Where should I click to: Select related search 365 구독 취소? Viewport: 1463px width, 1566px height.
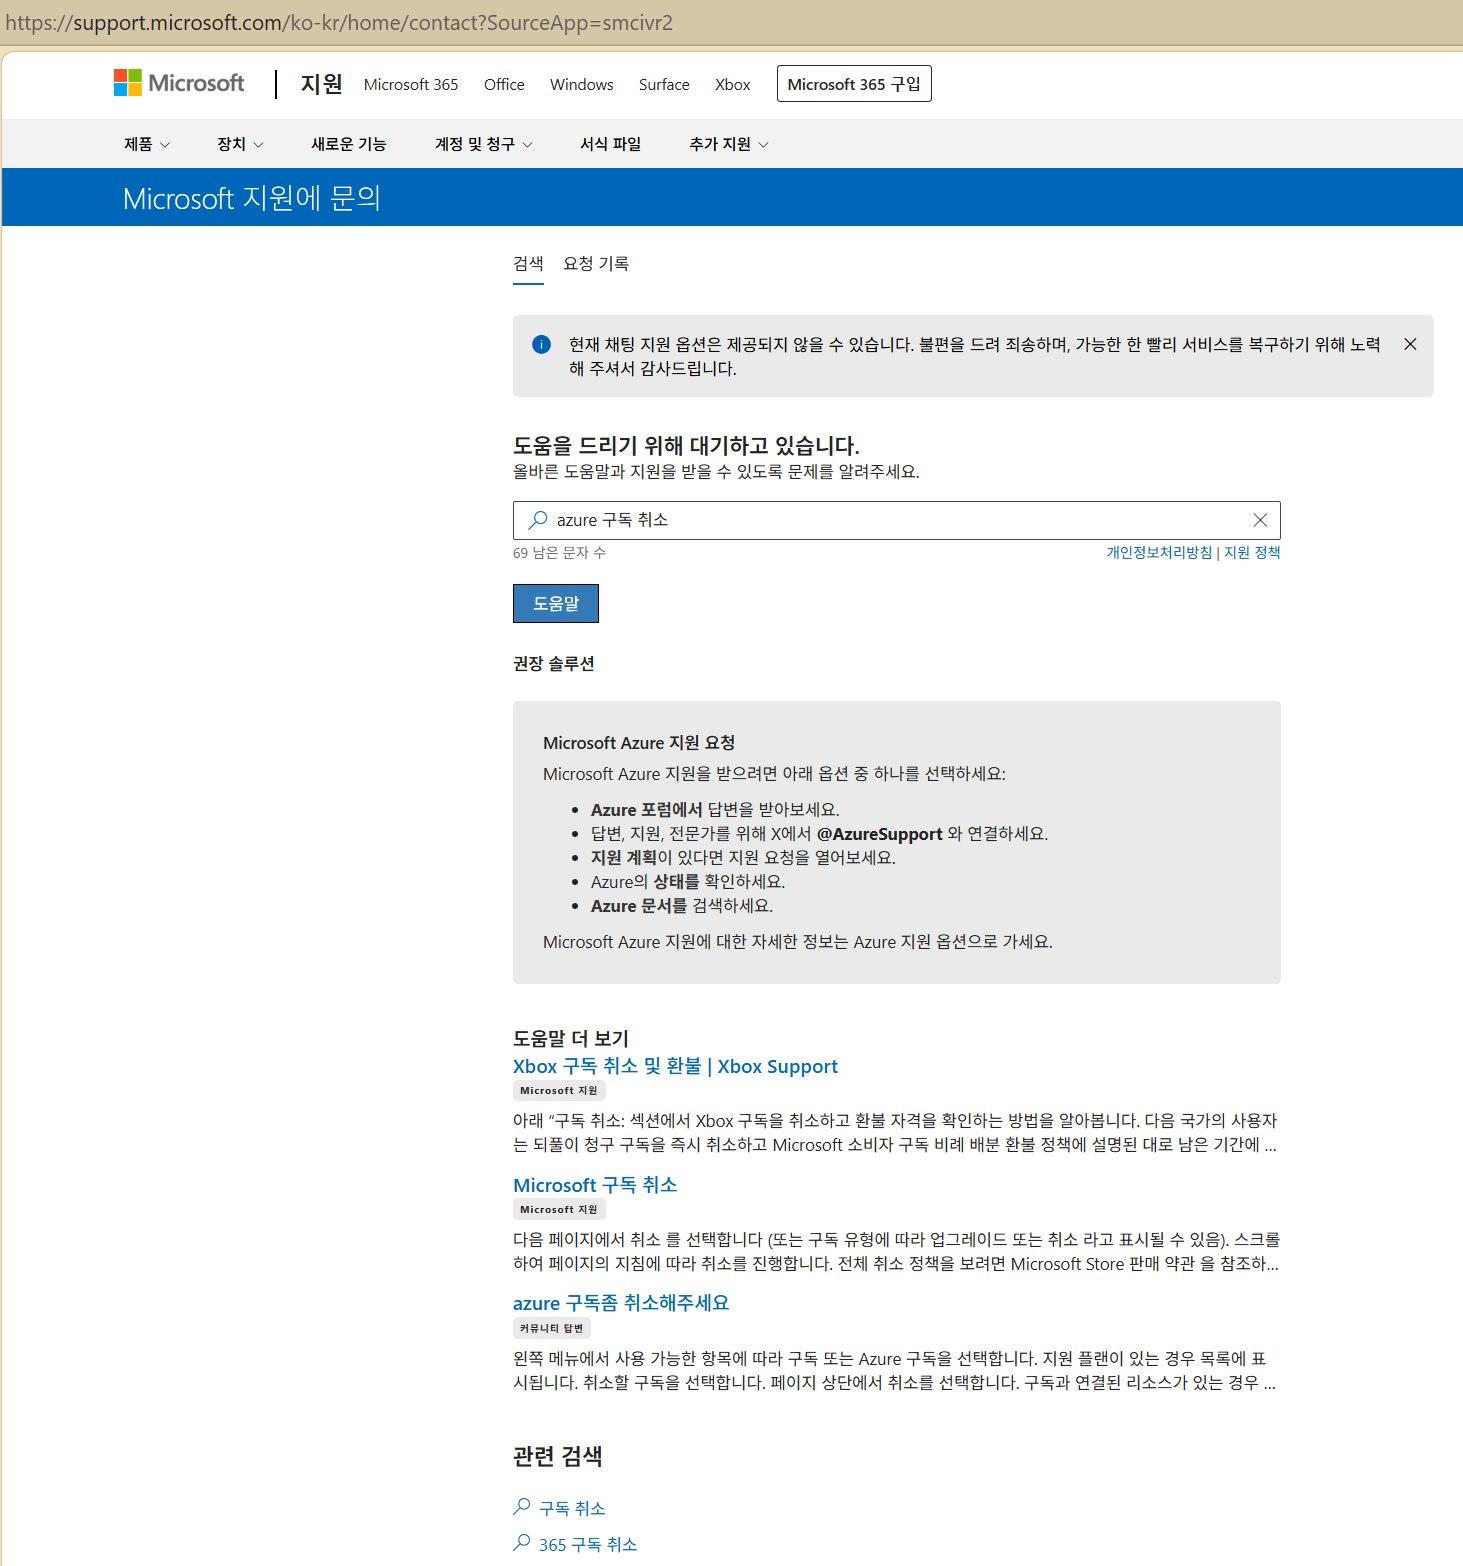[588, 1545]
